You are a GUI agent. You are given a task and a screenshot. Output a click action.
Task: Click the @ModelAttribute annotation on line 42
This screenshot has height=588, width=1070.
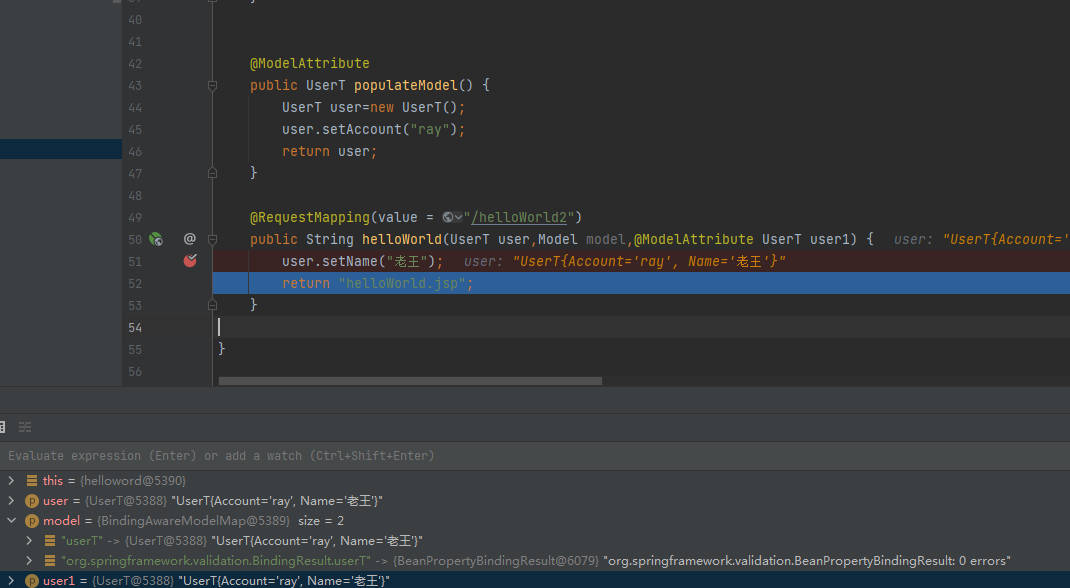(x=310, y=63)
